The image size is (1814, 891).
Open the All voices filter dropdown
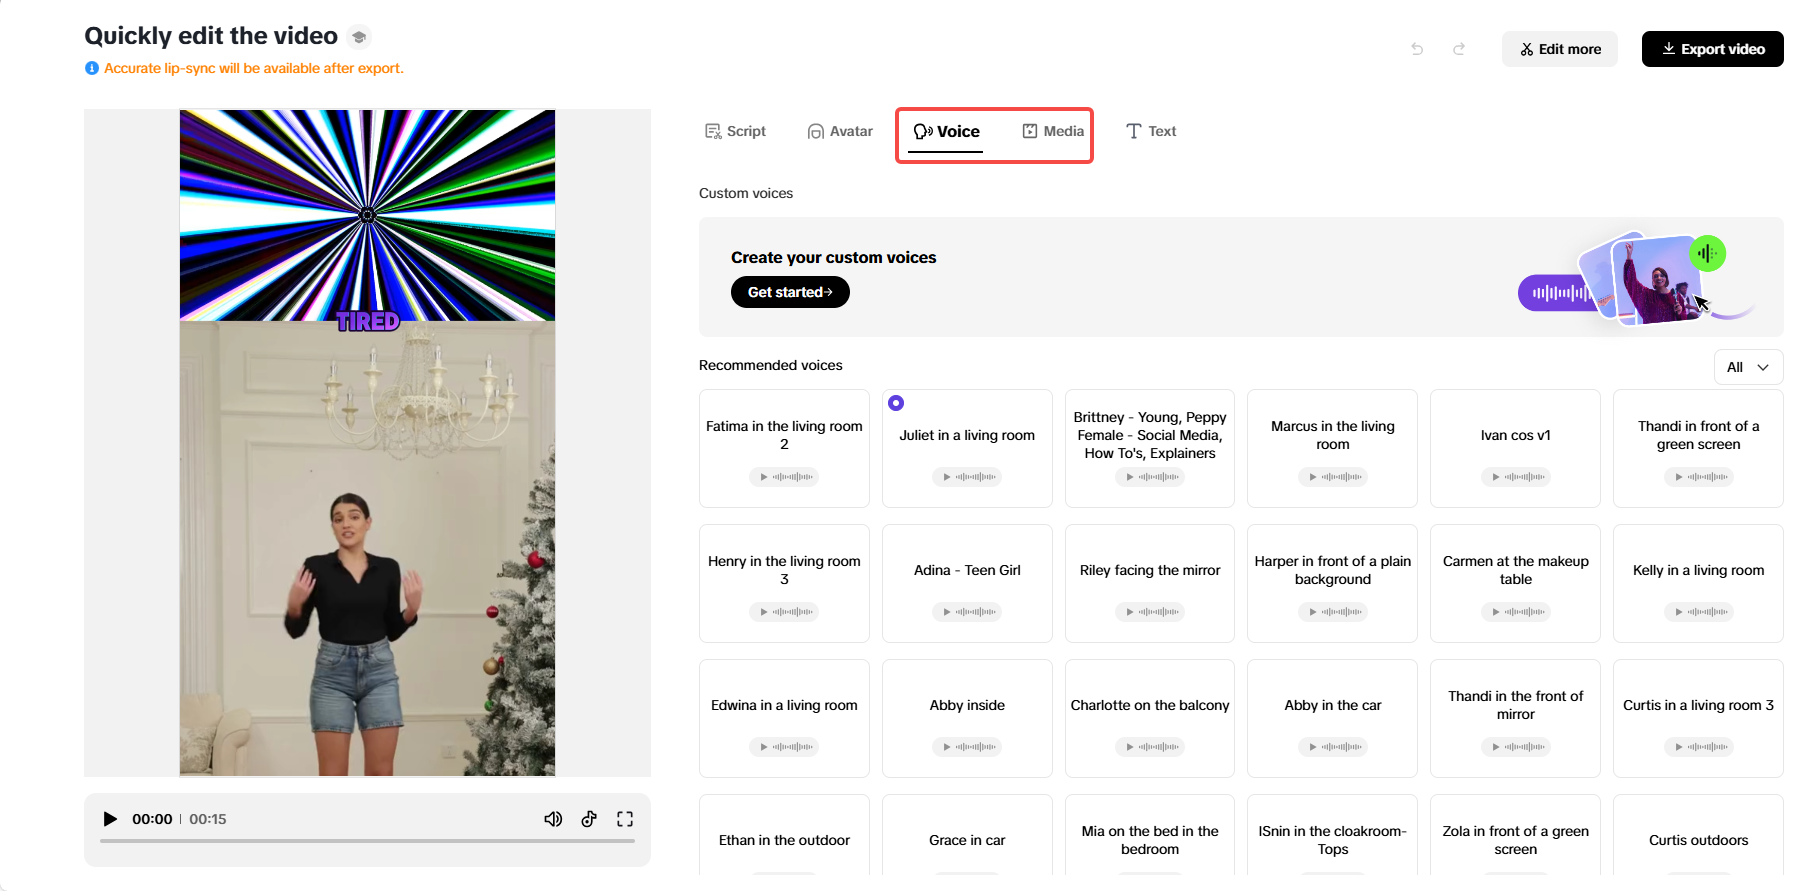[1748, 367]
